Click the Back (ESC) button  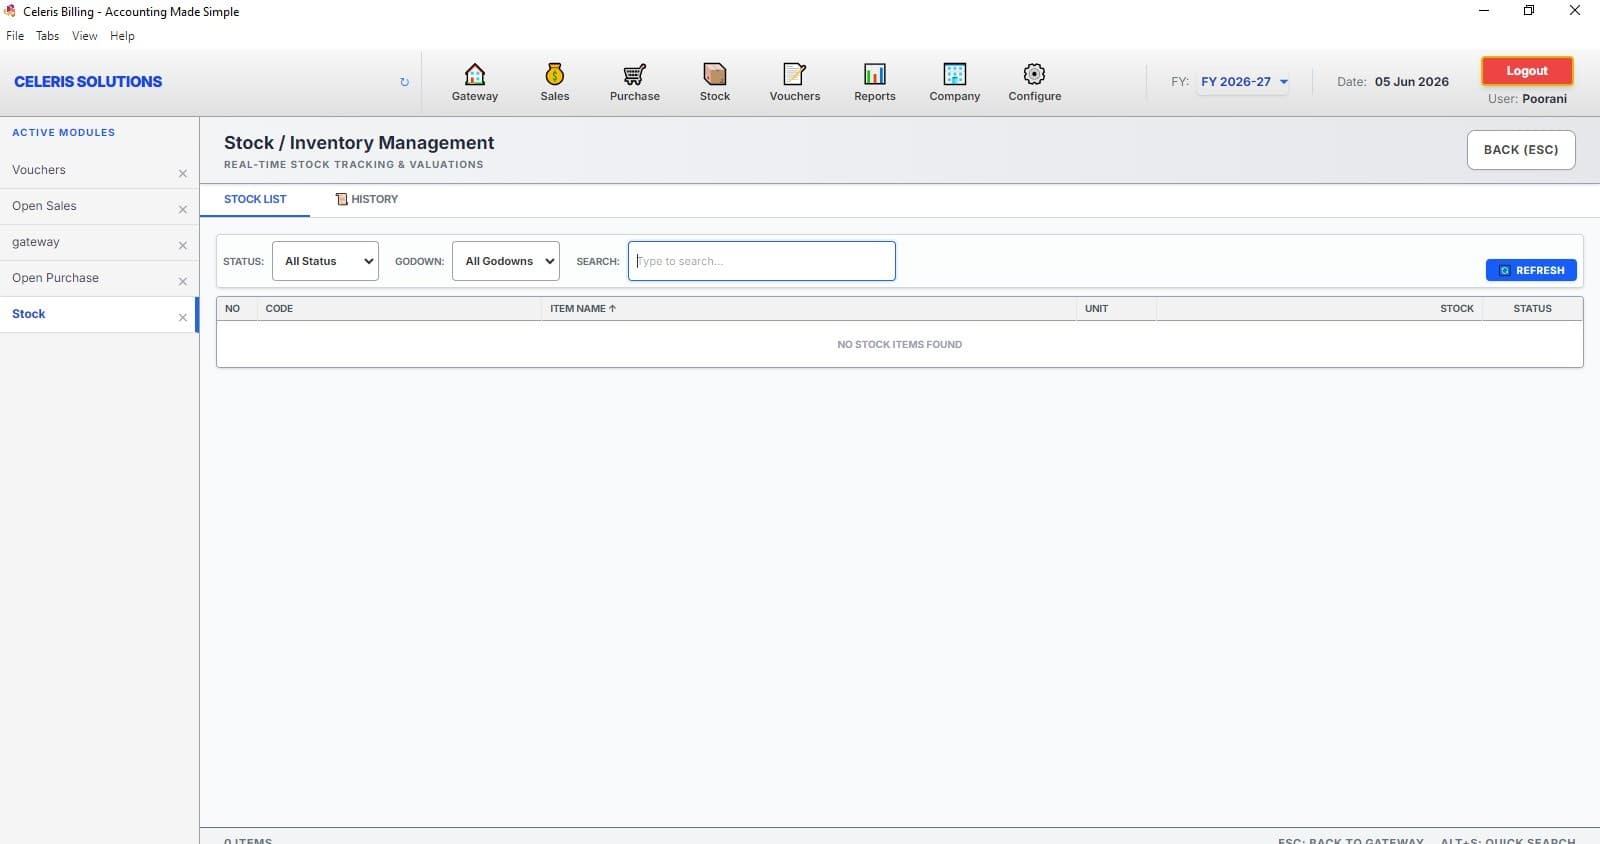point(1521,150)
